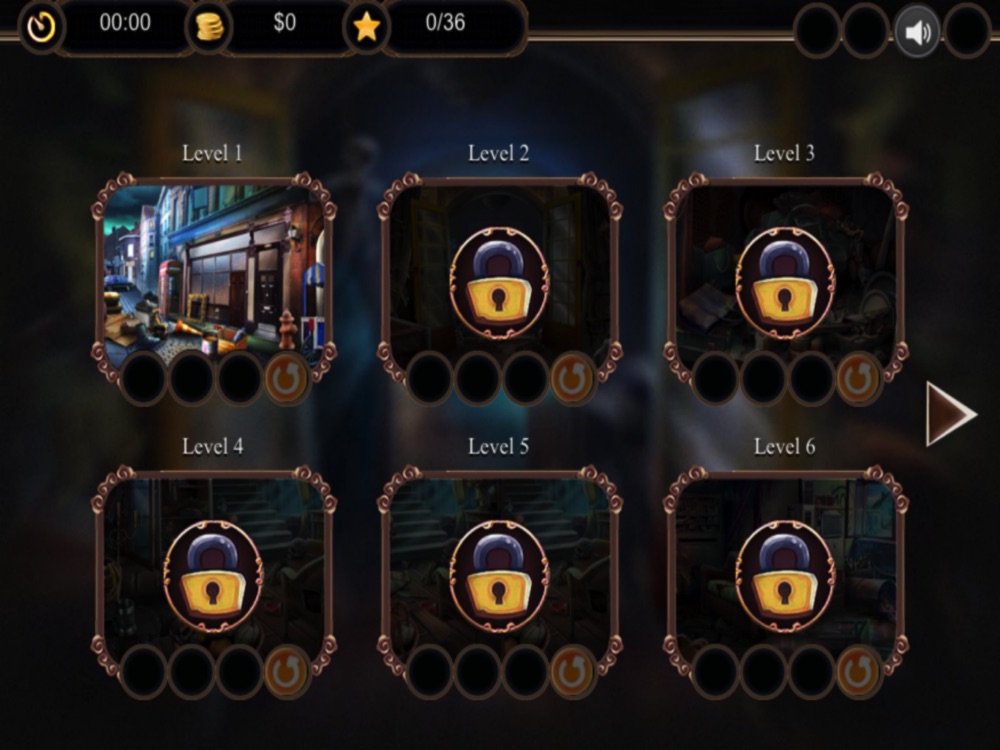Click orange restart button under Level 2
Image resolution: width=1000 pixels, height=750 pixels.
(x=572, y=378)
